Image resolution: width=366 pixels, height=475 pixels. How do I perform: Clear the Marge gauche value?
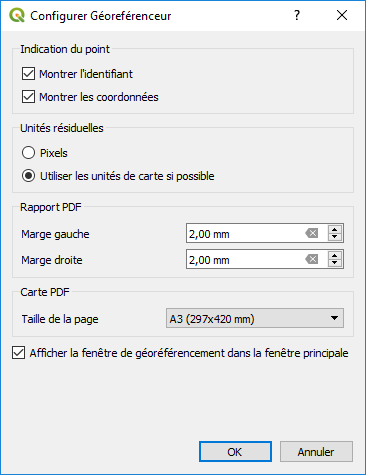click(x=312, y=233)
